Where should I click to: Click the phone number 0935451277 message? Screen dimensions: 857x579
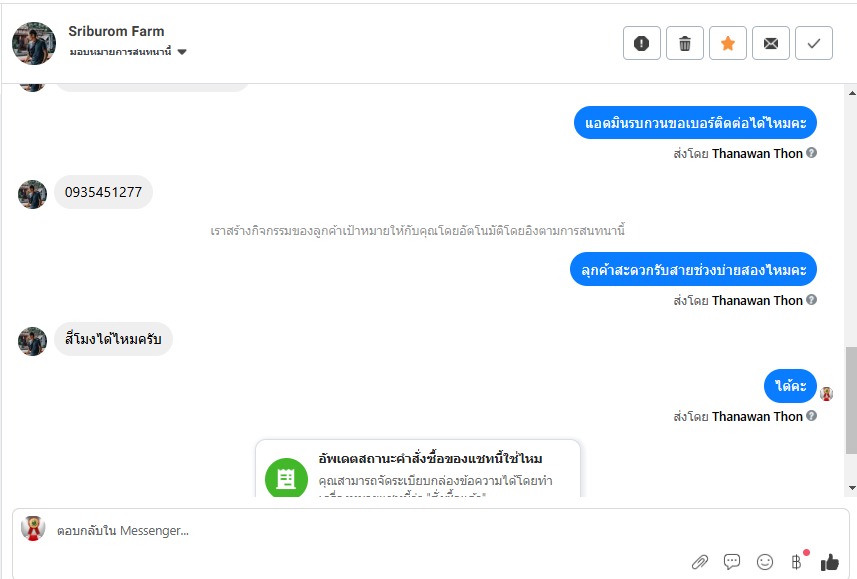(x=103, y=192)
